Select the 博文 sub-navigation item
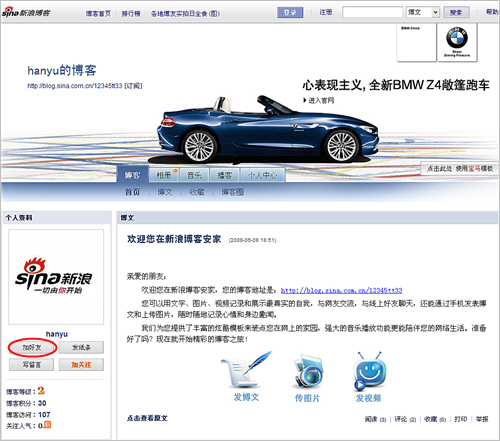500x441 pixels. [165, 192]
